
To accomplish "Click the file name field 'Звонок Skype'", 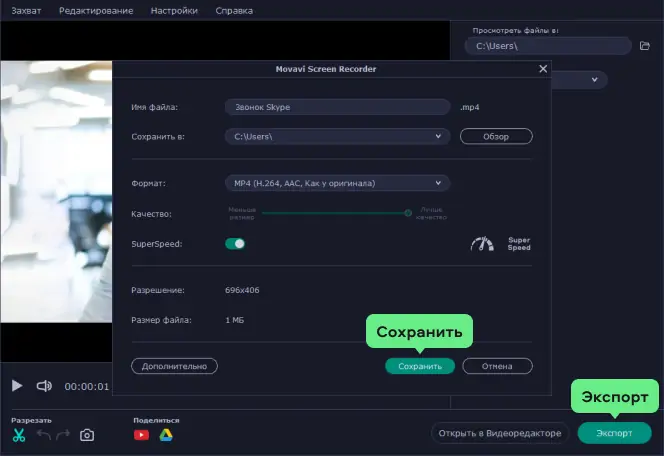I will click(338, 107).
